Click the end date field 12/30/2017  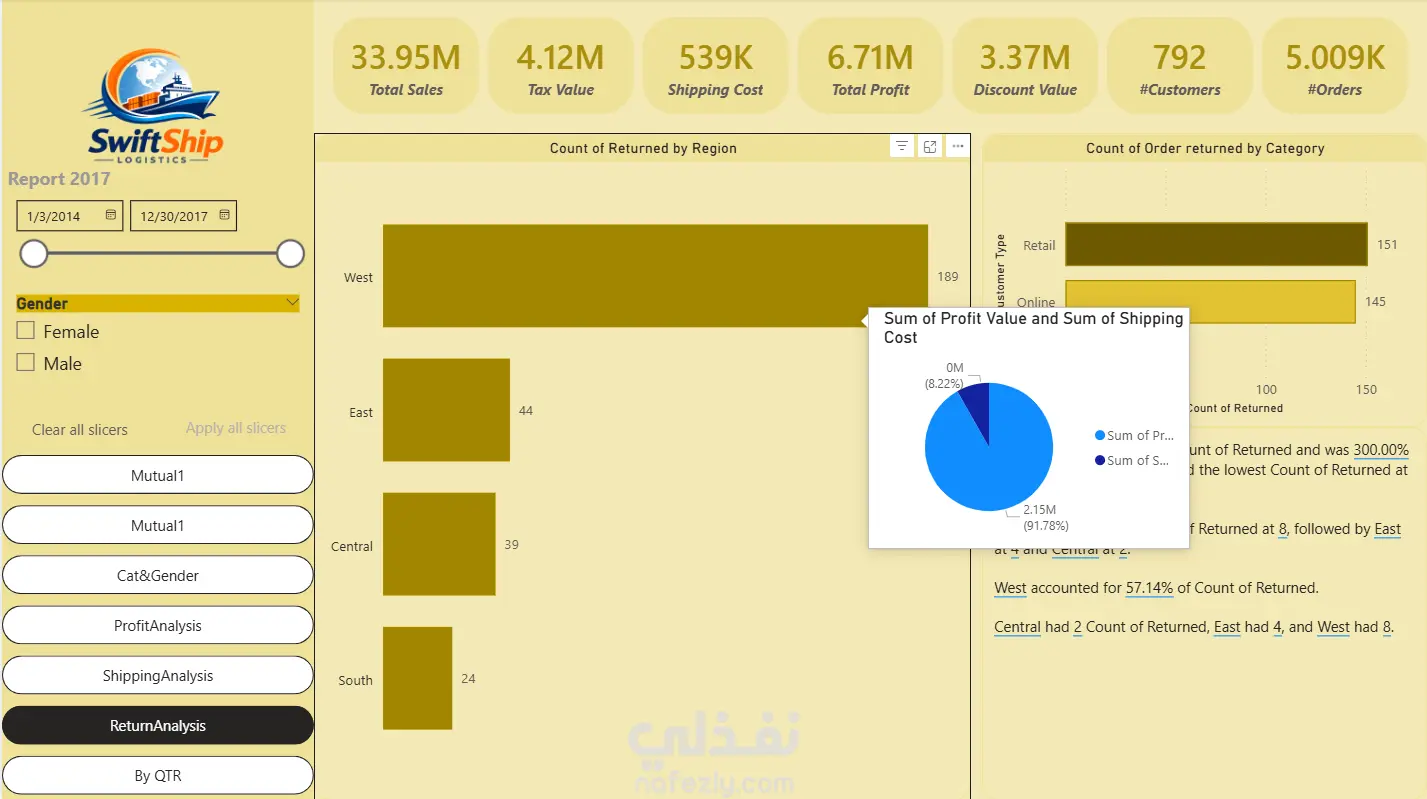point(183,216)
